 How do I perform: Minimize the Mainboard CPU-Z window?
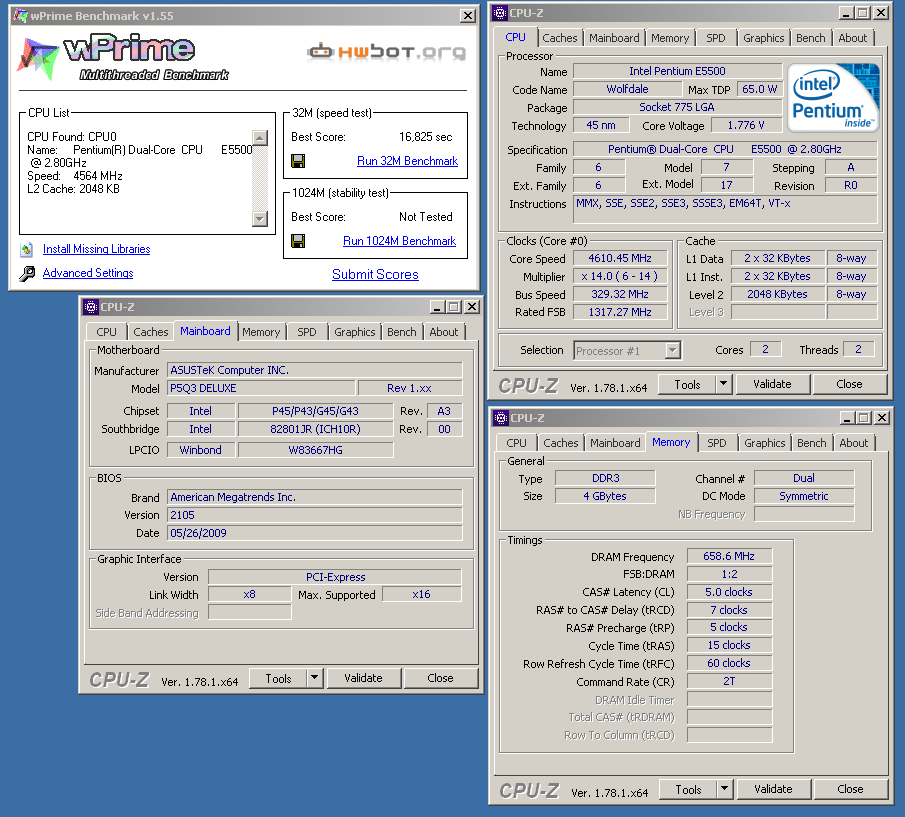coord(437,307)
